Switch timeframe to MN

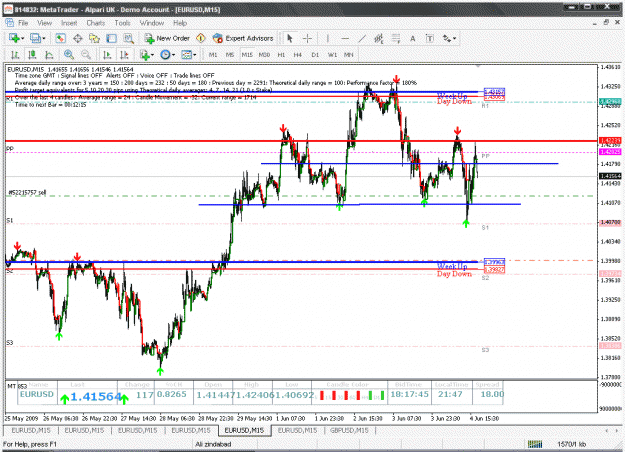pos(349,55)
